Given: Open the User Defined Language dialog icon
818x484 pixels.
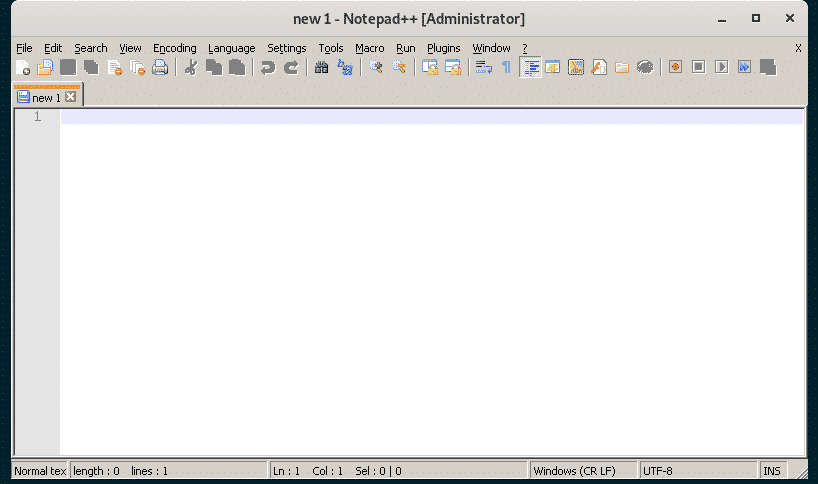Looking at the screenshot, I should point(552,67).
